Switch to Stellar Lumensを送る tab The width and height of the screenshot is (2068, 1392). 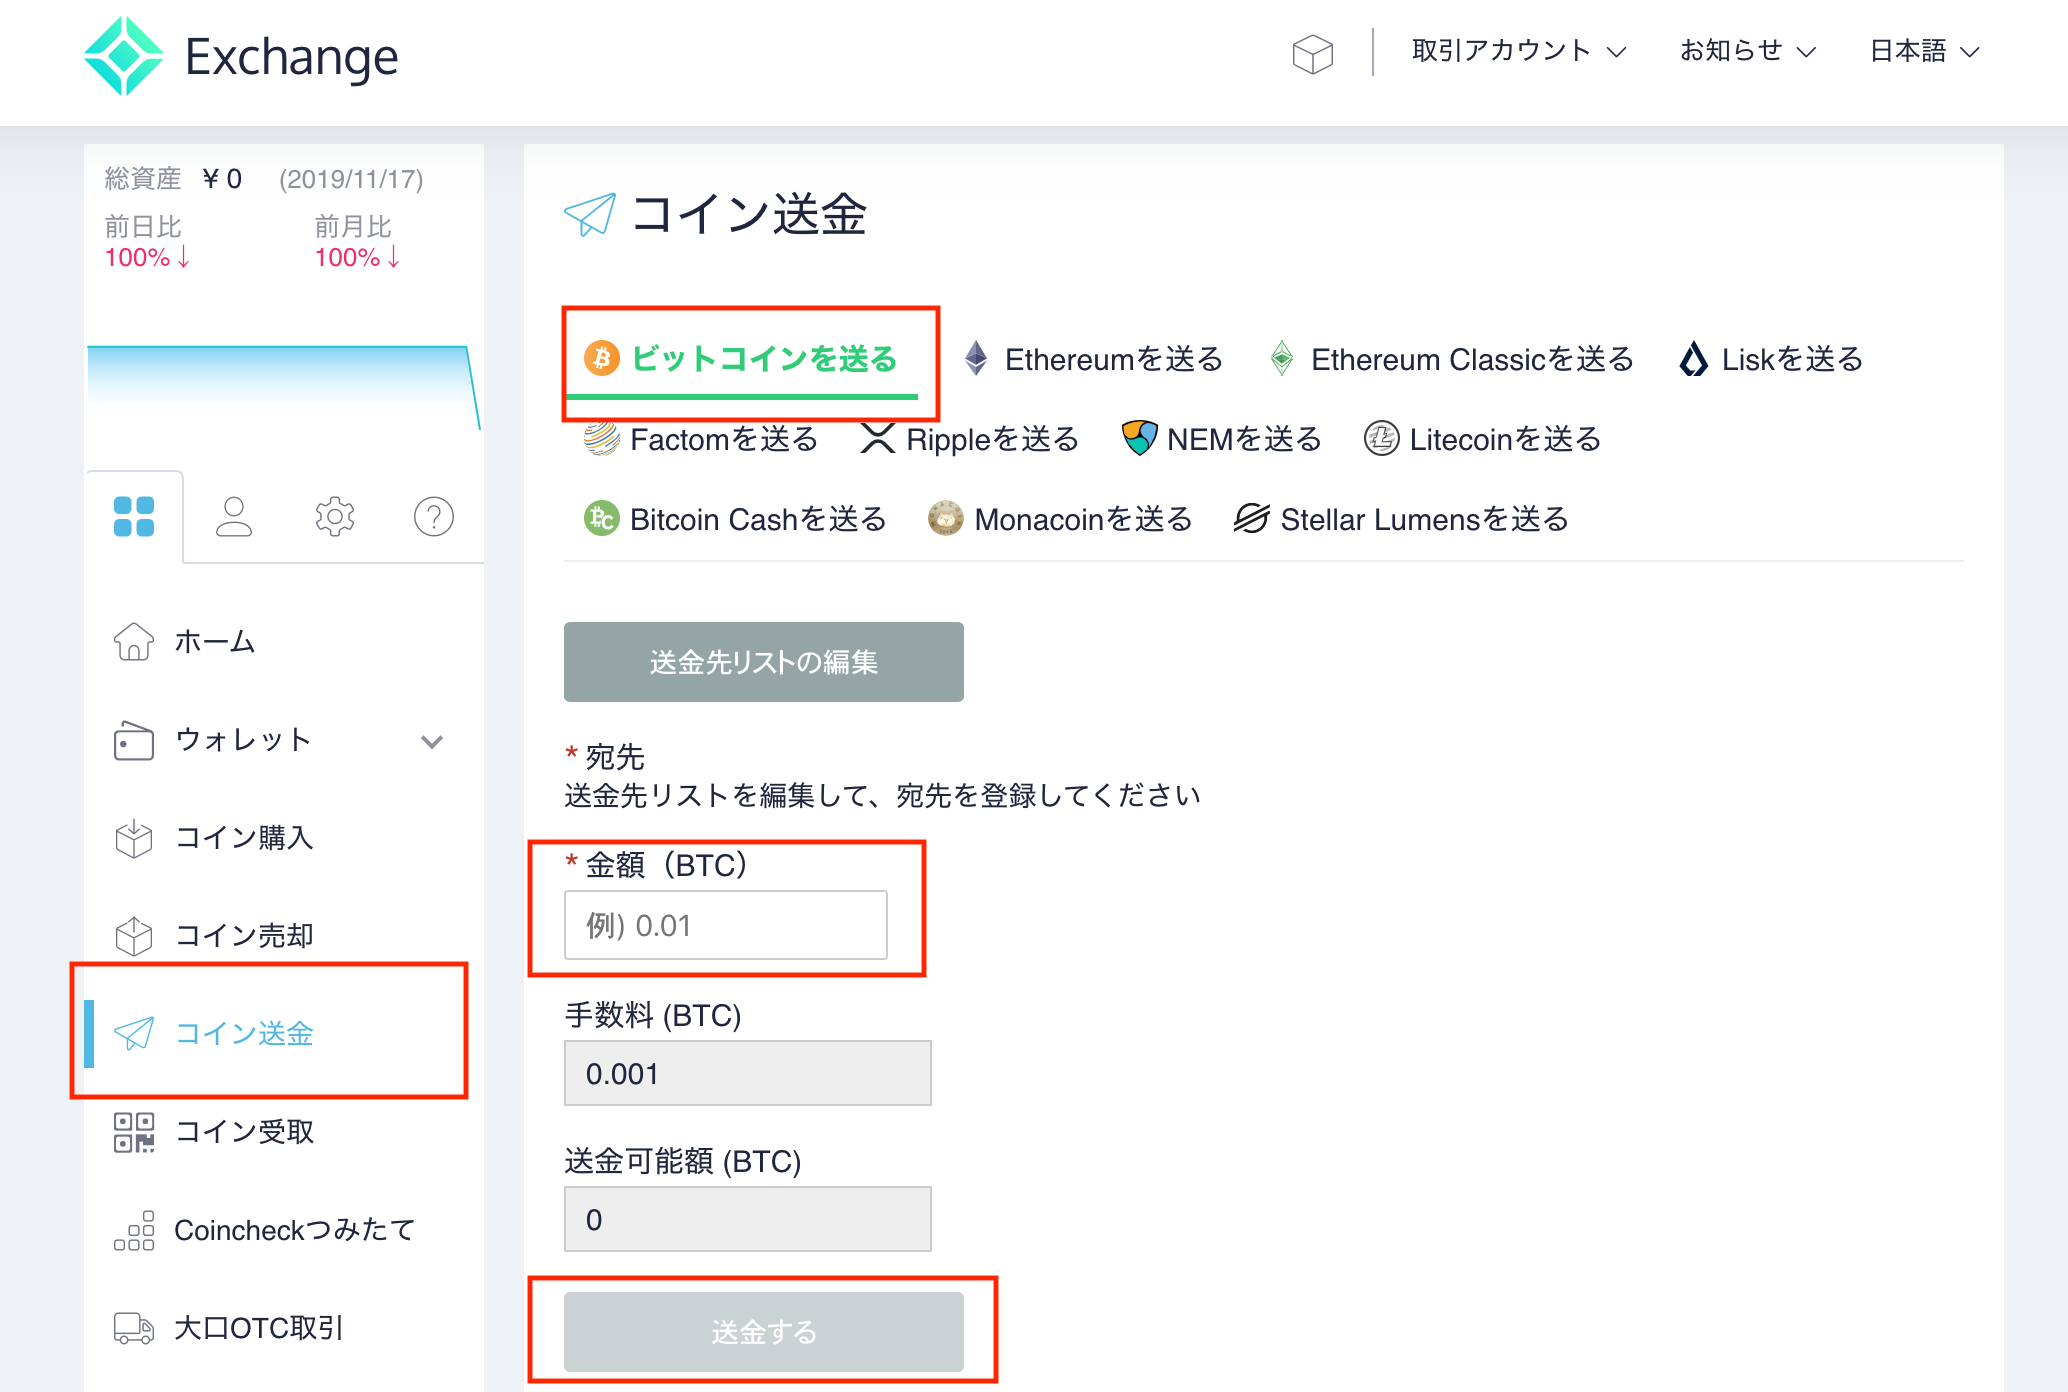(x=1401, y=518)
